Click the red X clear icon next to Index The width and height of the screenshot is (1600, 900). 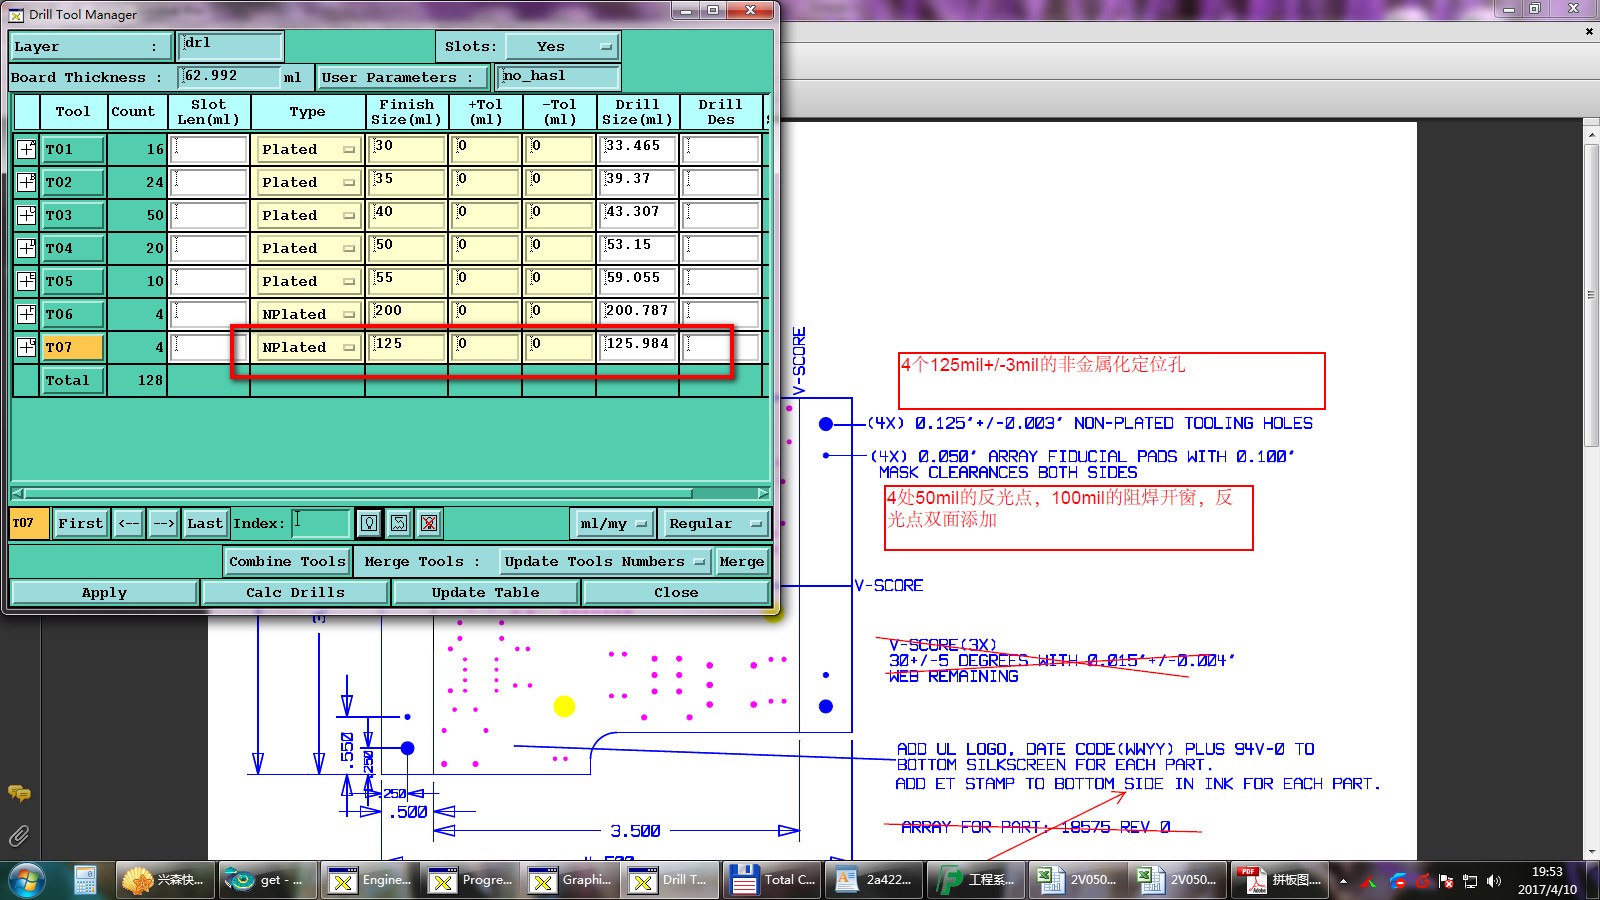tap(429, 523)
